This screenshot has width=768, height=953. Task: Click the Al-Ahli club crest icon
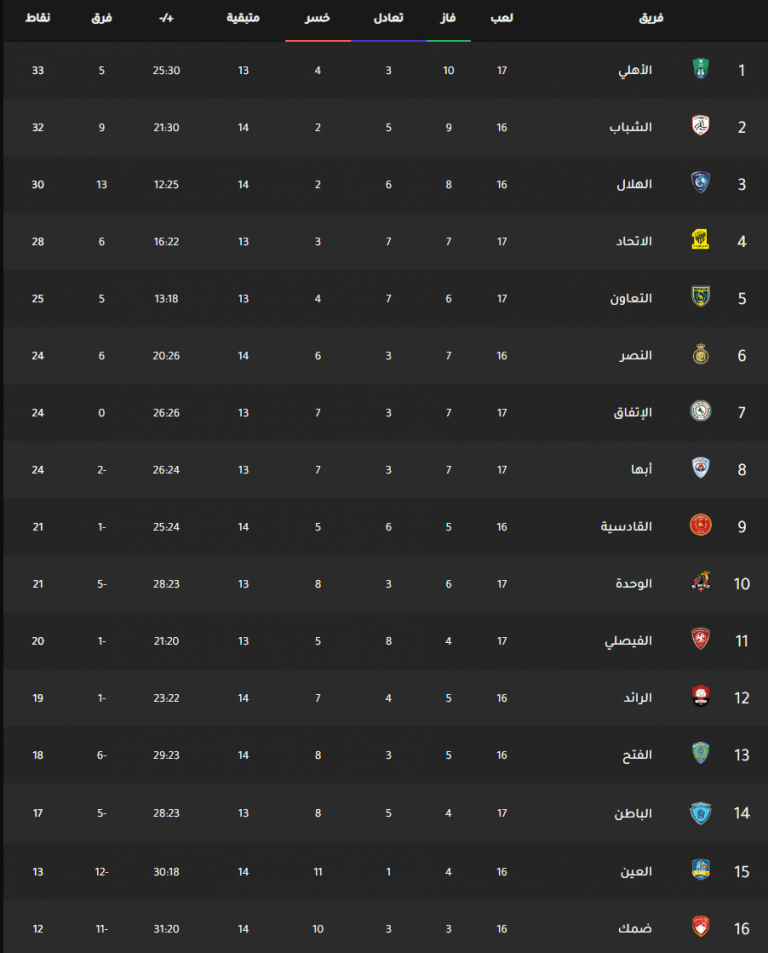pyautogui.click(x=701, y=69)
